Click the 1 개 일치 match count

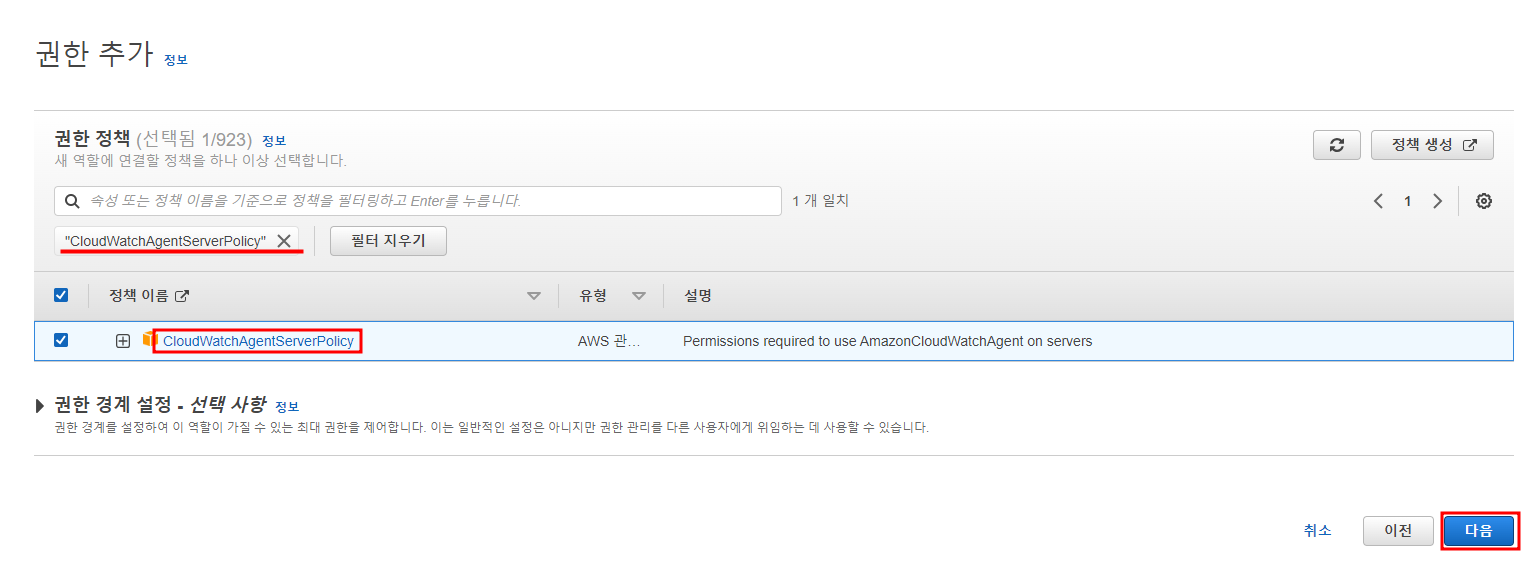click(x=820, y=201)
